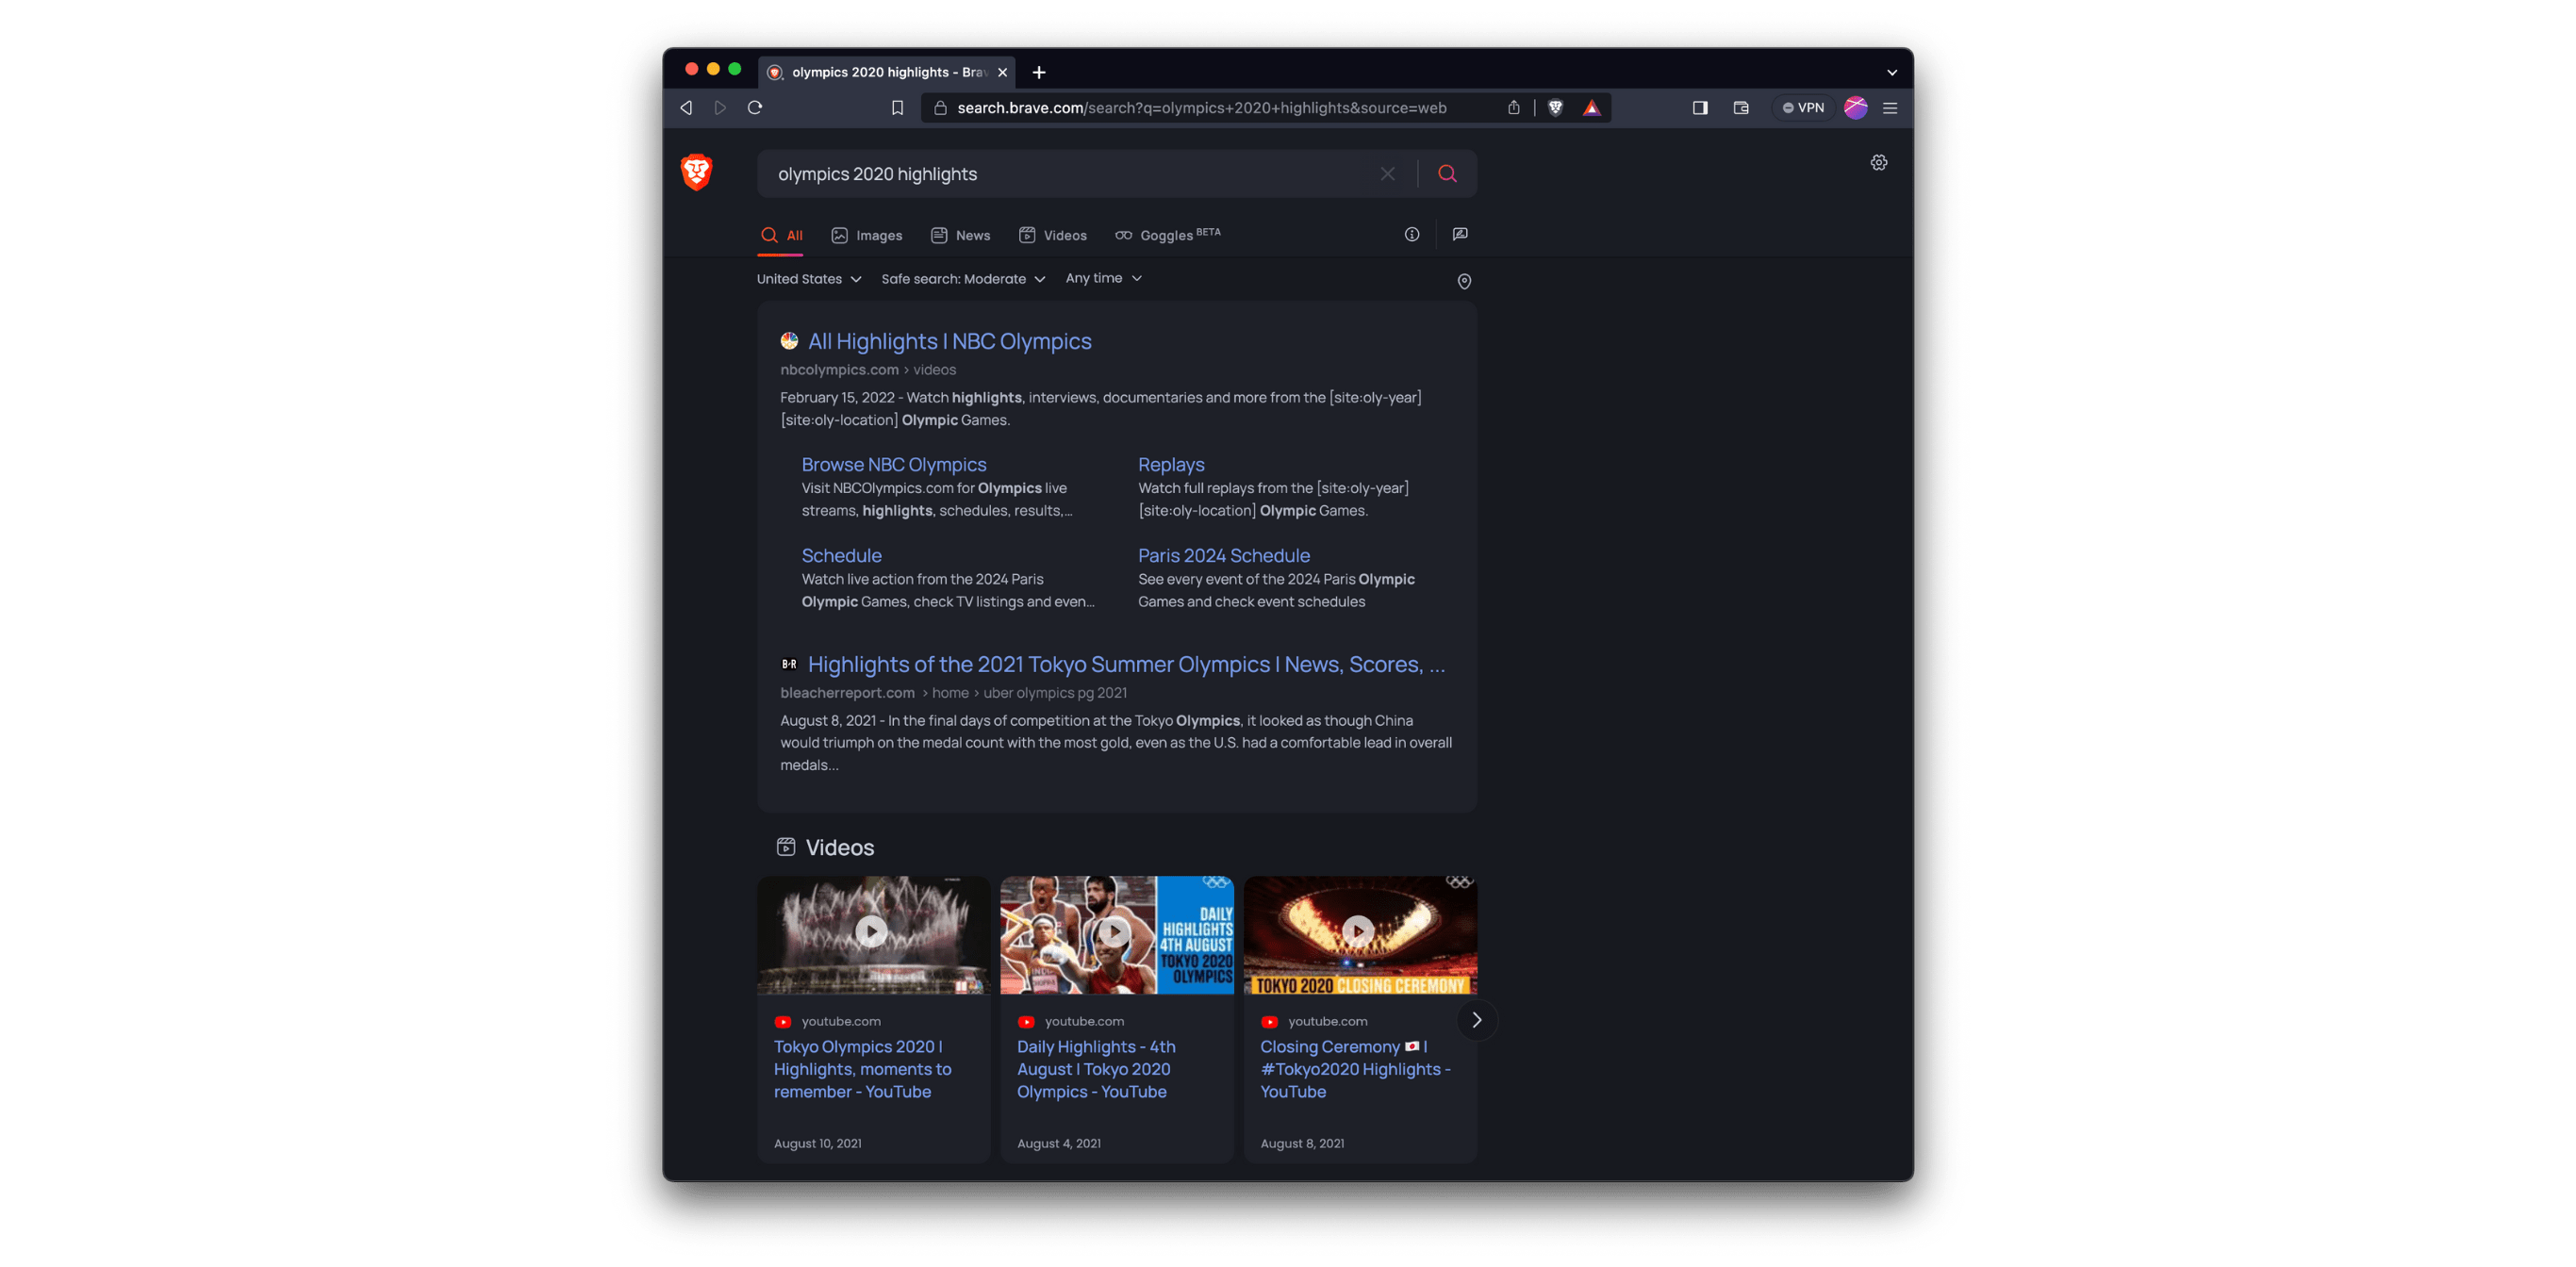Open the feedback chat icon
This screenshot has height=1267, width=2576.
click(1460, 235)
